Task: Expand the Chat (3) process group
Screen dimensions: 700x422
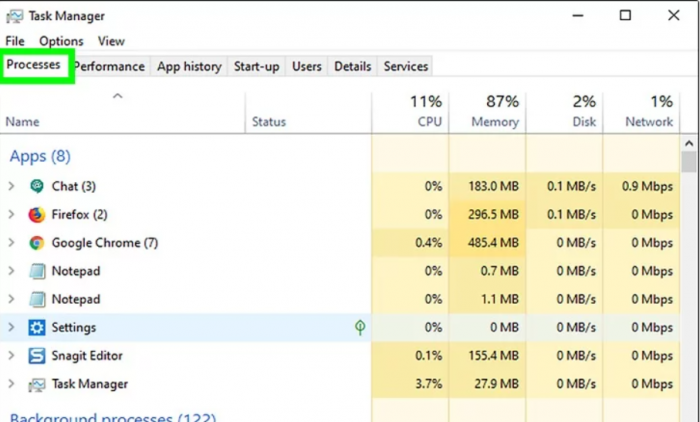Action: [11, 186]
